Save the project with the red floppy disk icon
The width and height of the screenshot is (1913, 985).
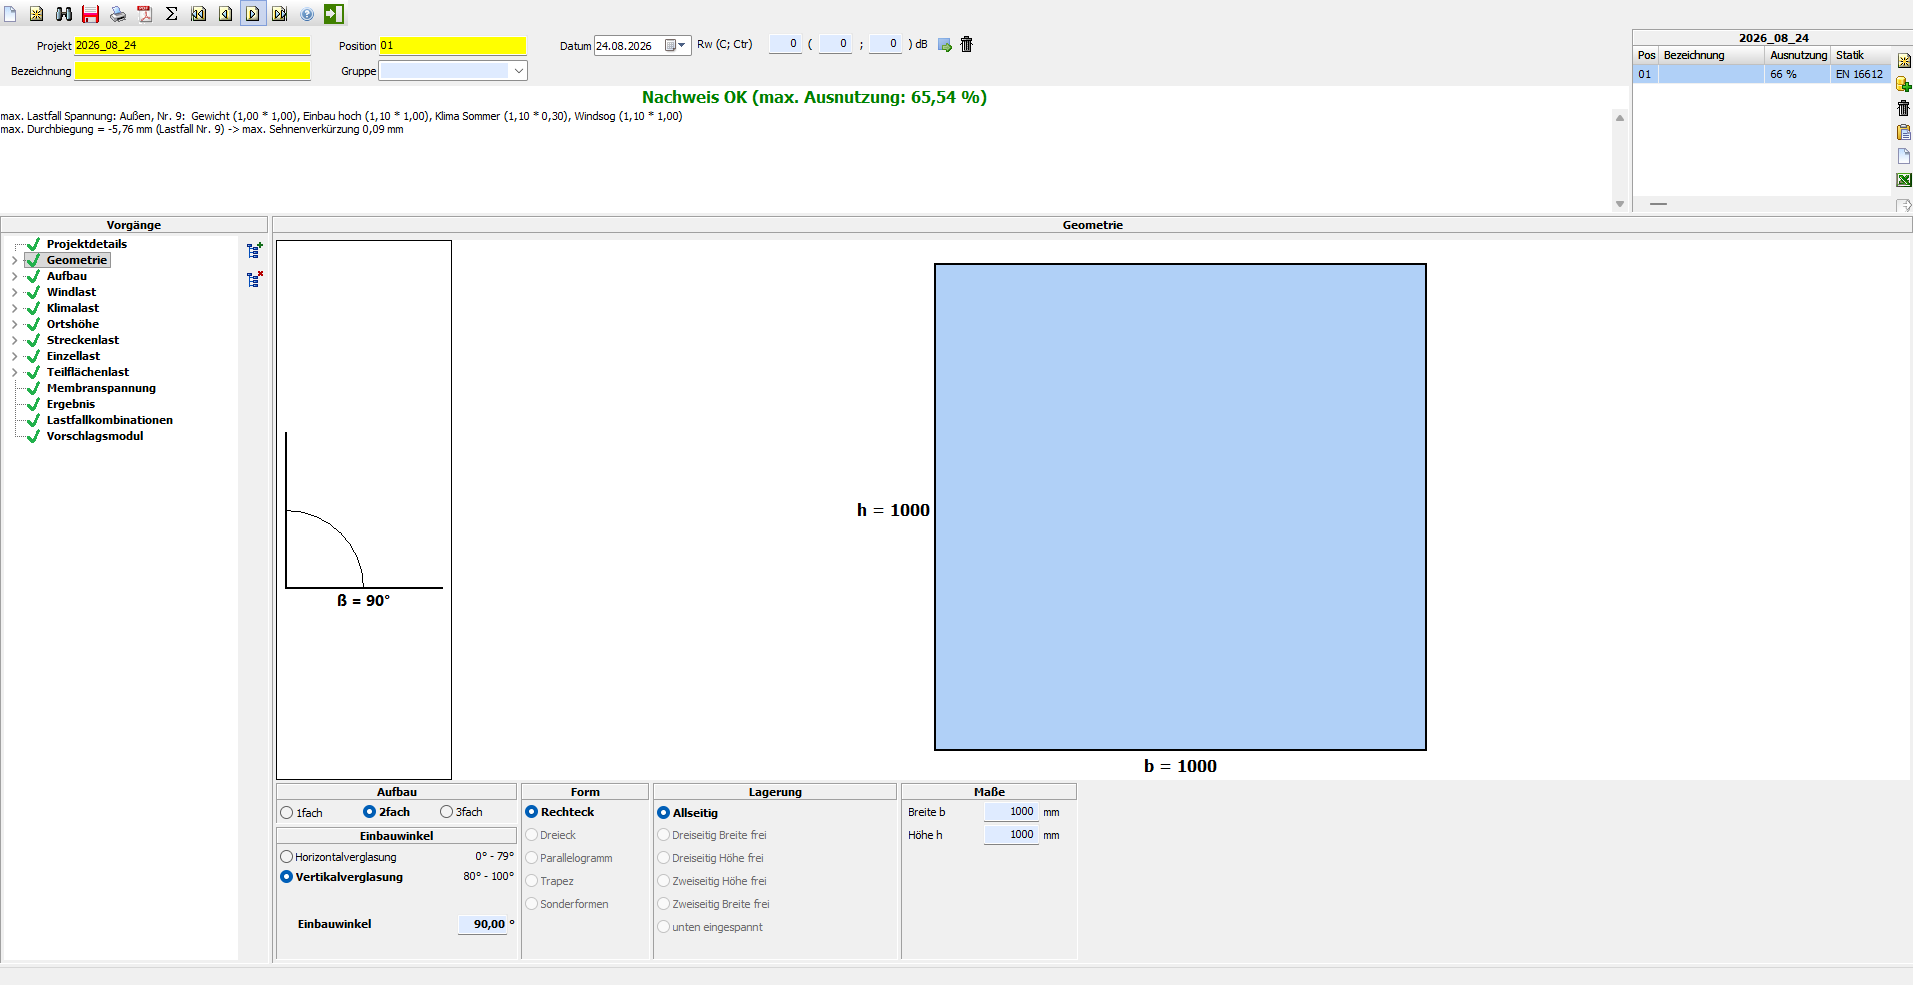pyautogui.click(x=91, y=14)
